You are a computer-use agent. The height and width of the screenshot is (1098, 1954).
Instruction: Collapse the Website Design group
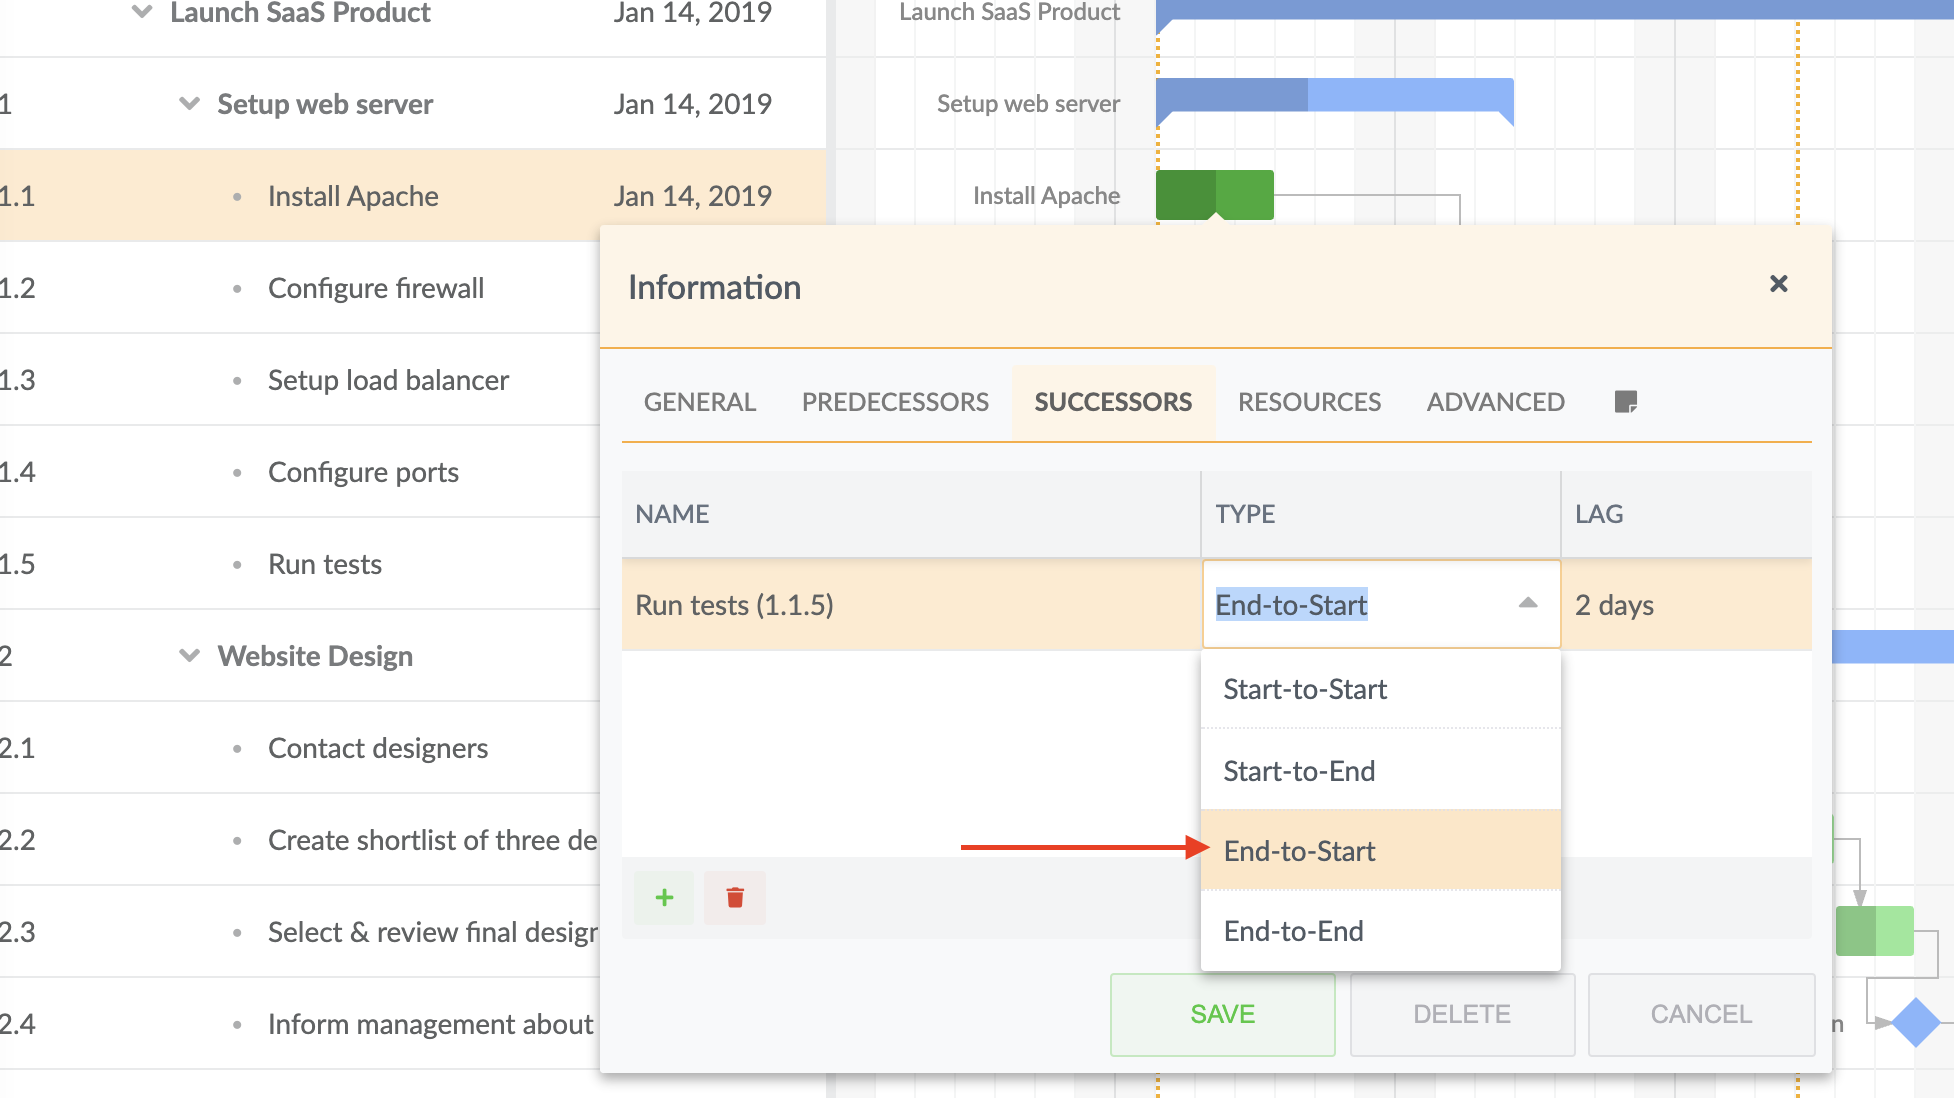click(x=189, y=656)
